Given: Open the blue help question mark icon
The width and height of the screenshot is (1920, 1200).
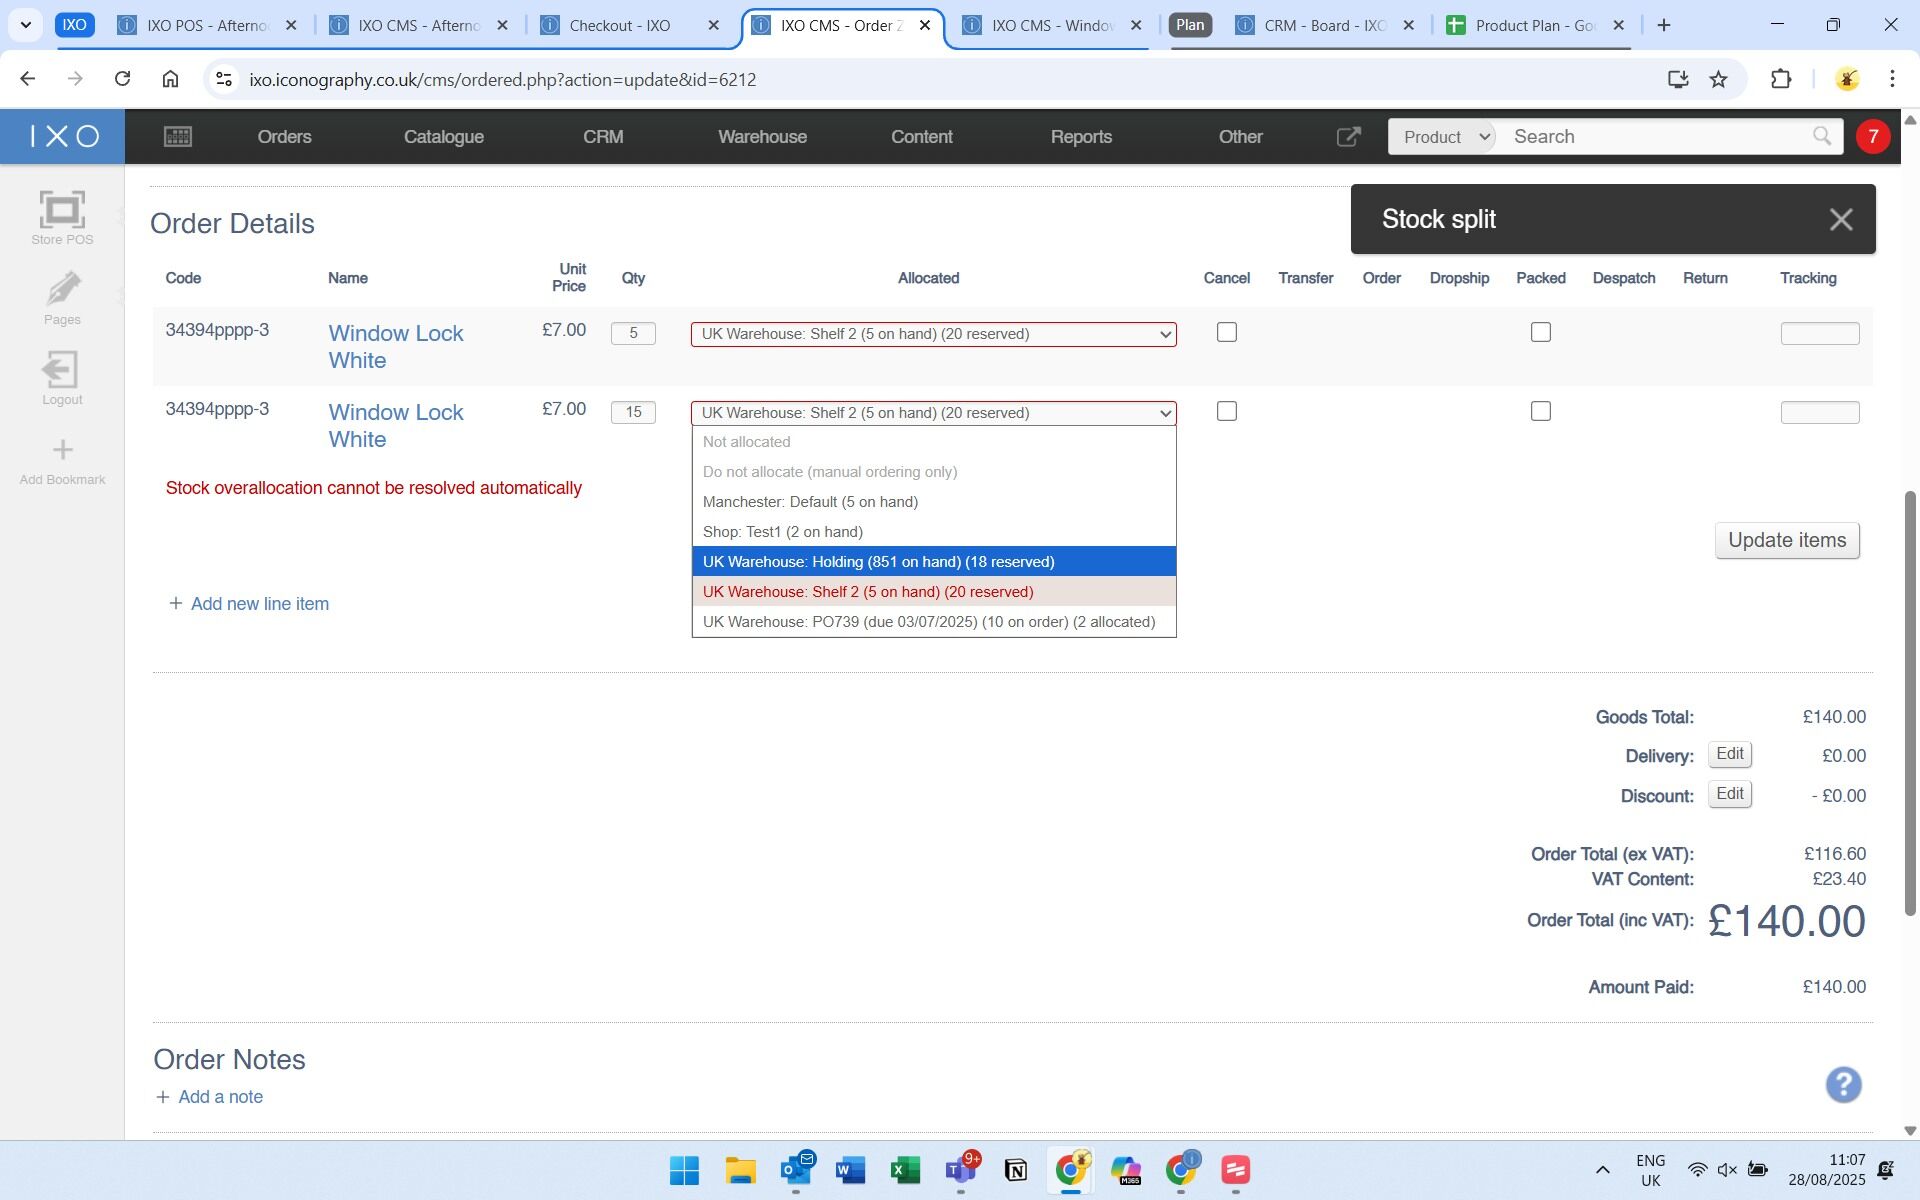Looking at the screenshot, I should click(x=1842, y=1085).
